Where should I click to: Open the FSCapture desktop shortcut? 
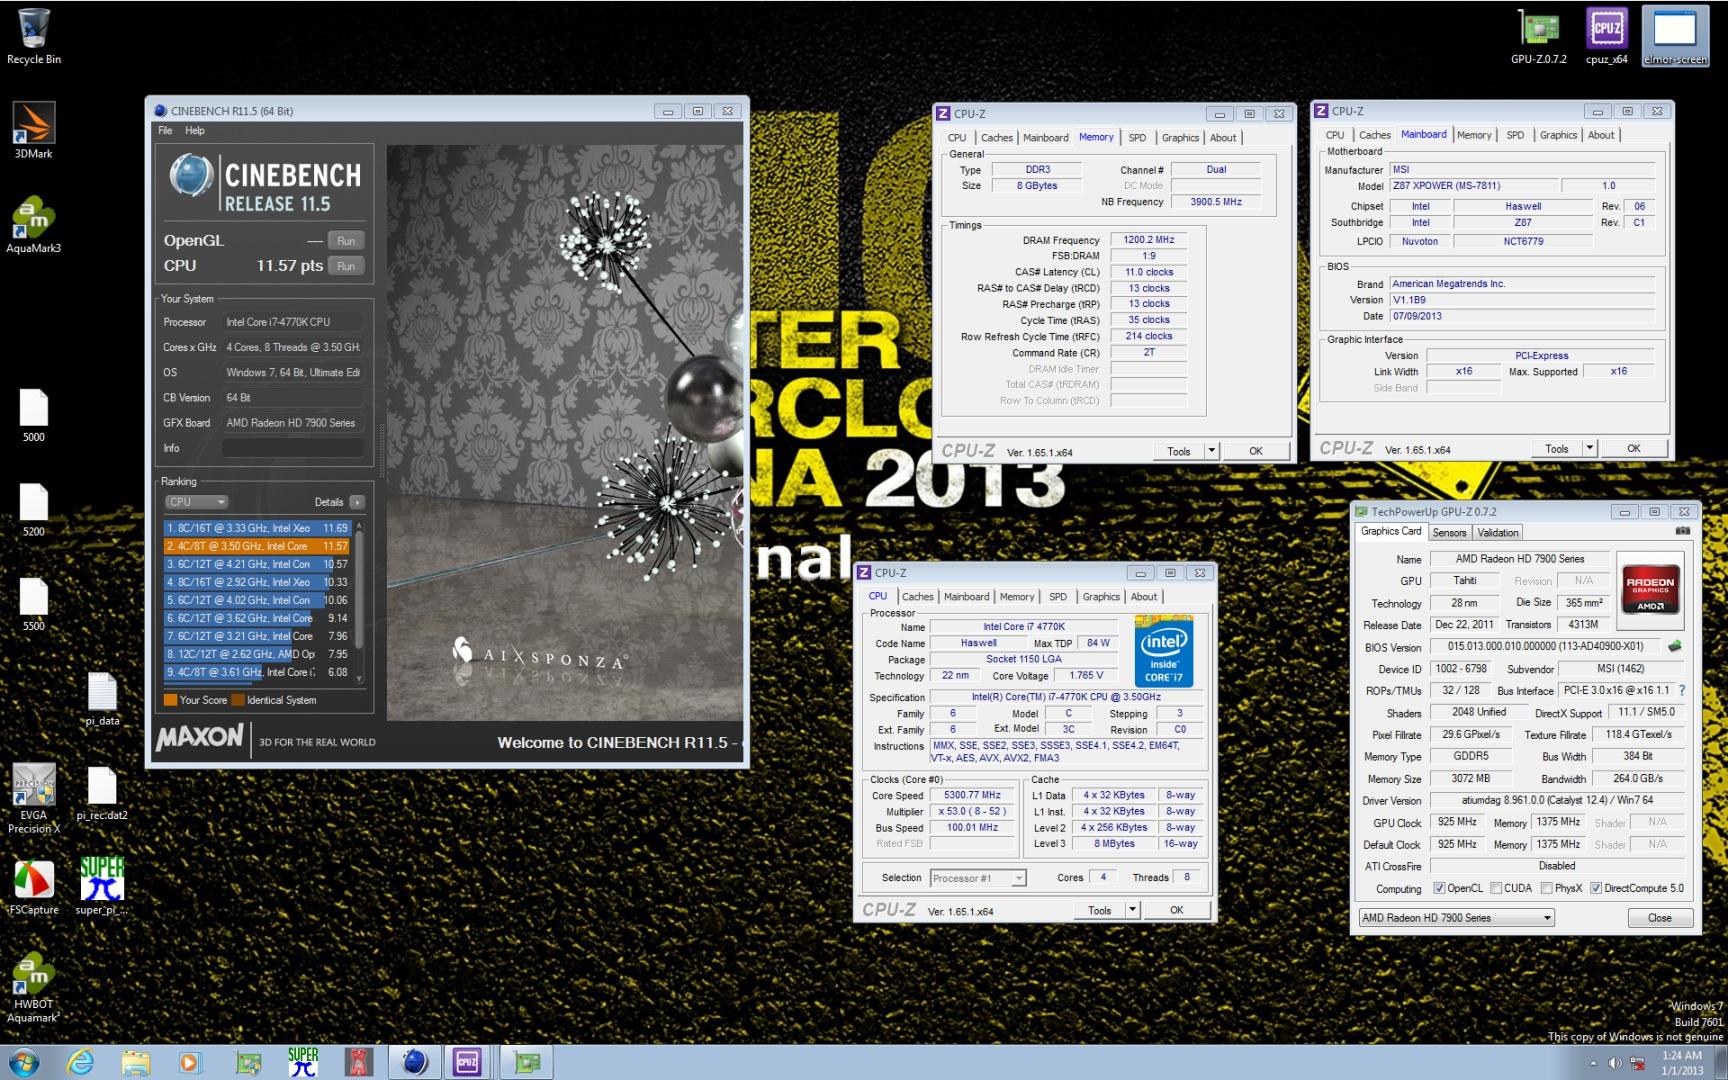click(x=33, y=888)
